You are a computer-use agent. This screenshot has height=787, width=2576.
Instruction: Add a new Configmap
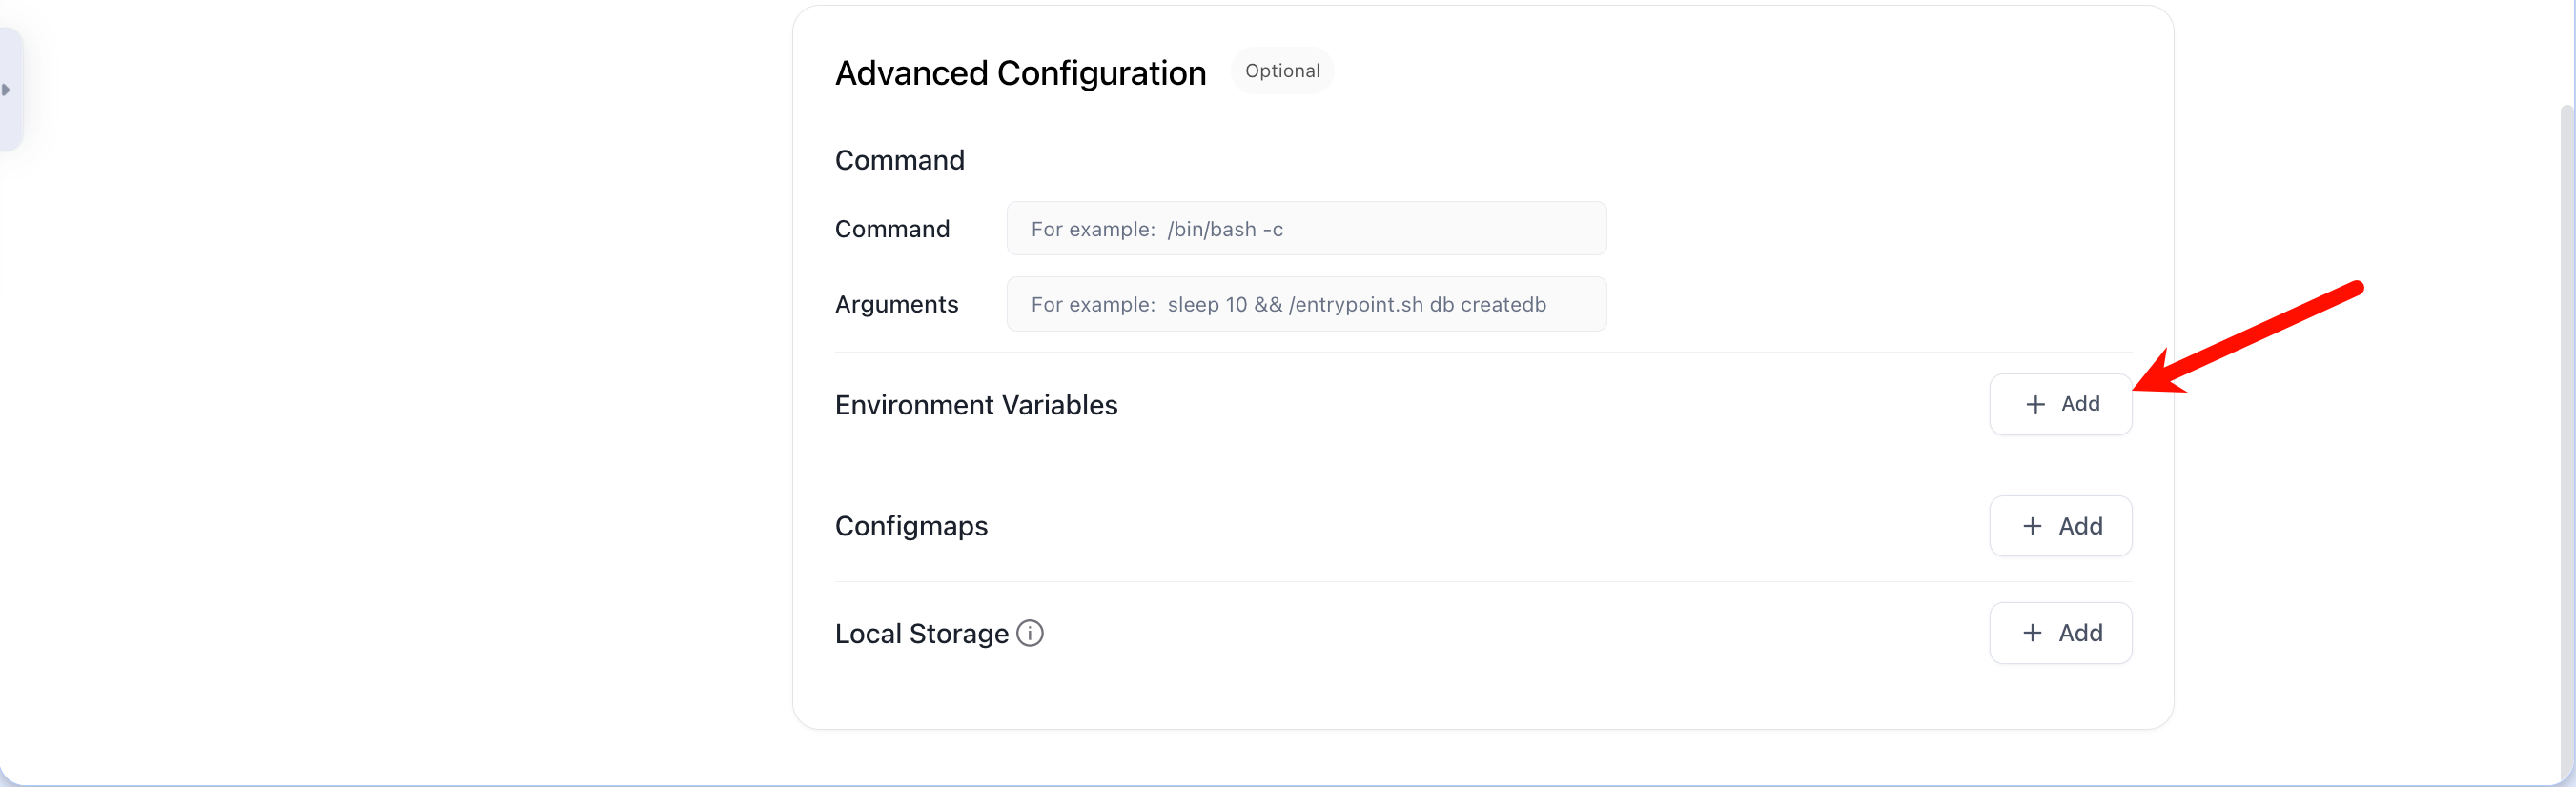click(x=2060, y=526)
